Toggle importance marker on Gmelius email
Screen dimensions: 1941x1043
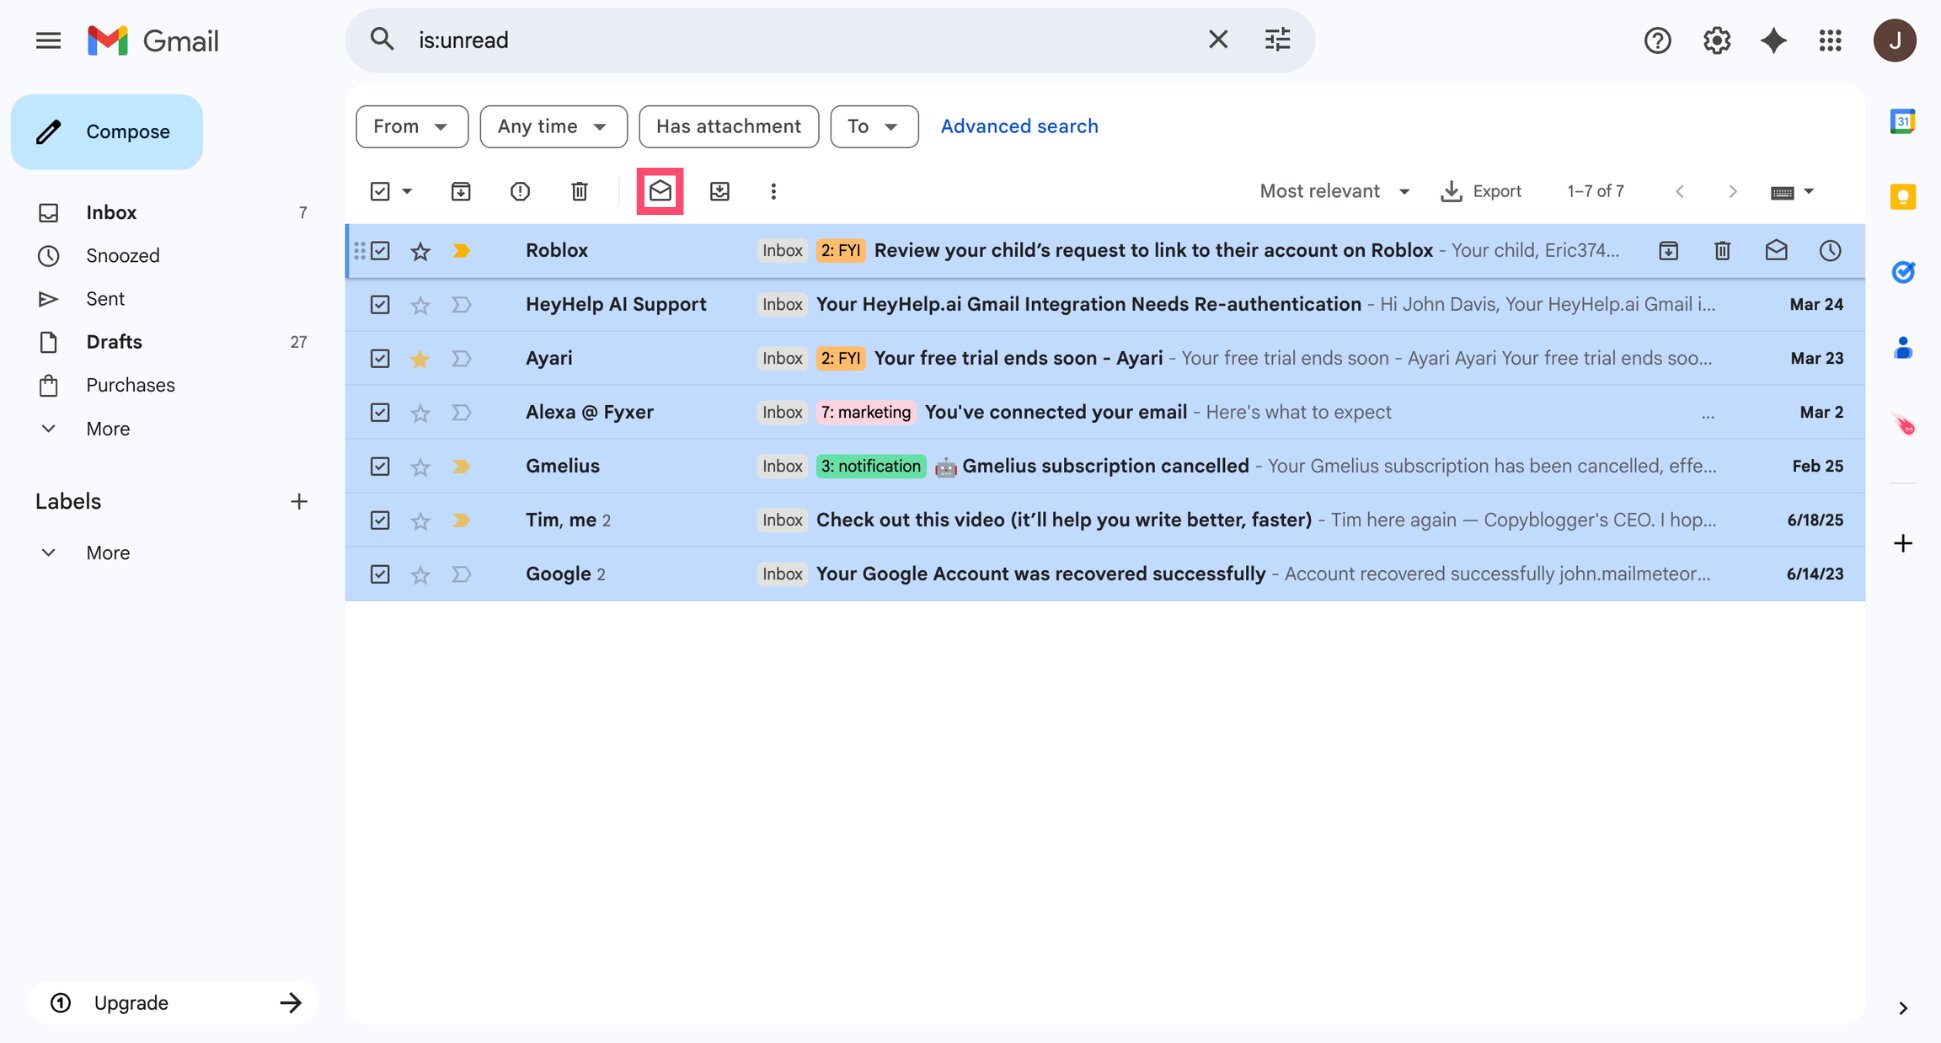pyautogui.click(x=461, y=466)
